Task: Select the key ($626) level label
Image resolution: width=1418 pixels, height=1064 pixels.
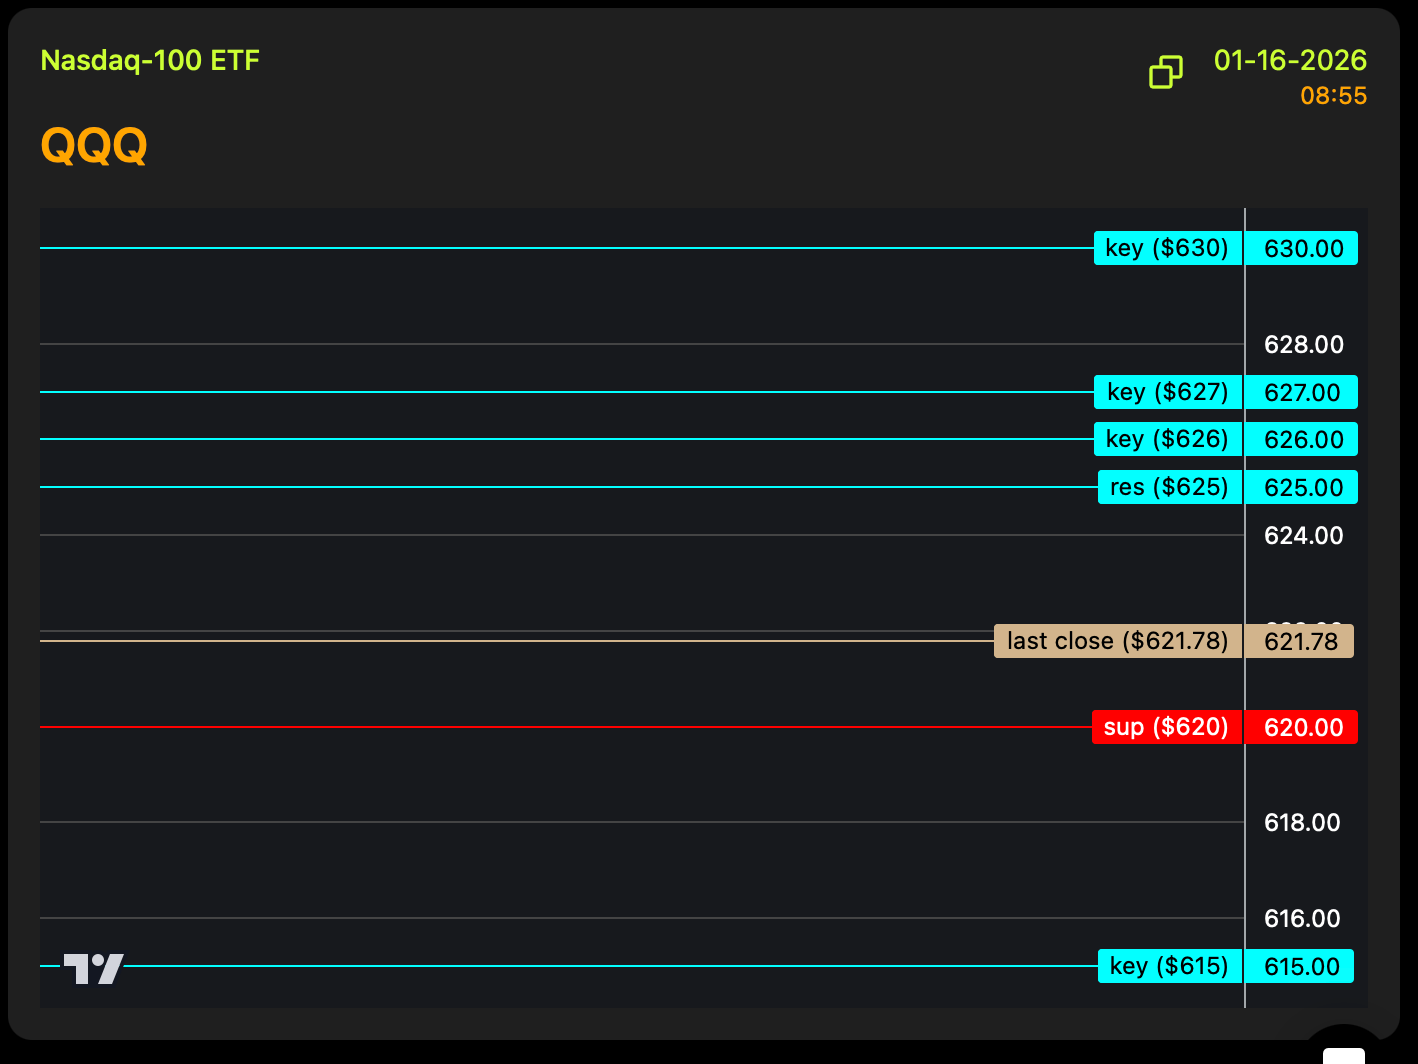Action: 1167,439
